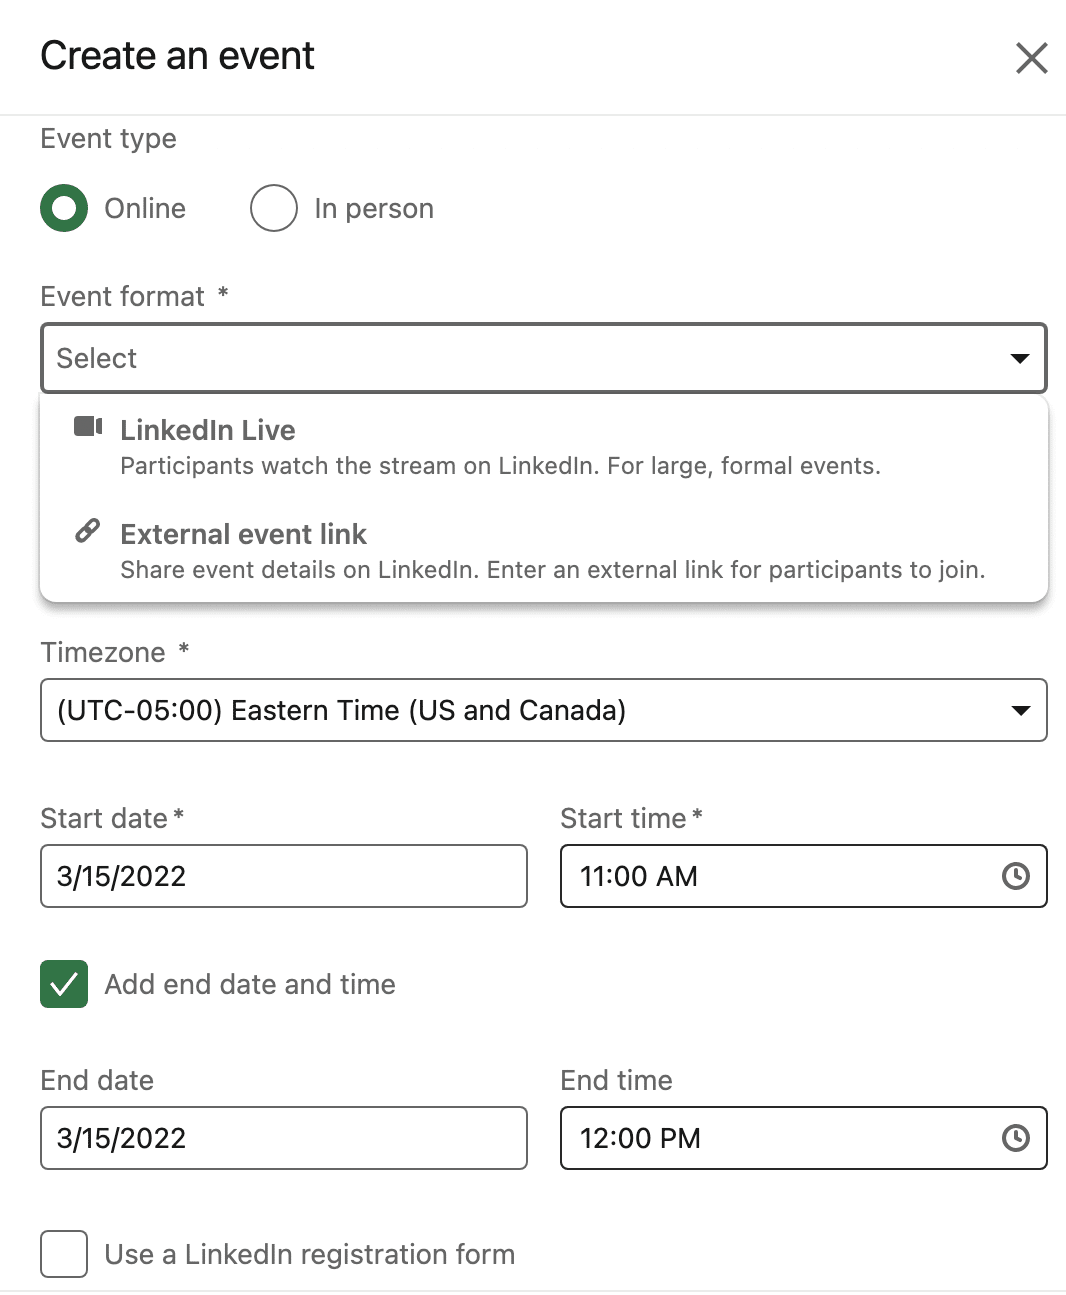The height and width of the screenshot is (1295, 1066).
Task: Open the End time clock picker icon
Action: coord(1015,1138)
